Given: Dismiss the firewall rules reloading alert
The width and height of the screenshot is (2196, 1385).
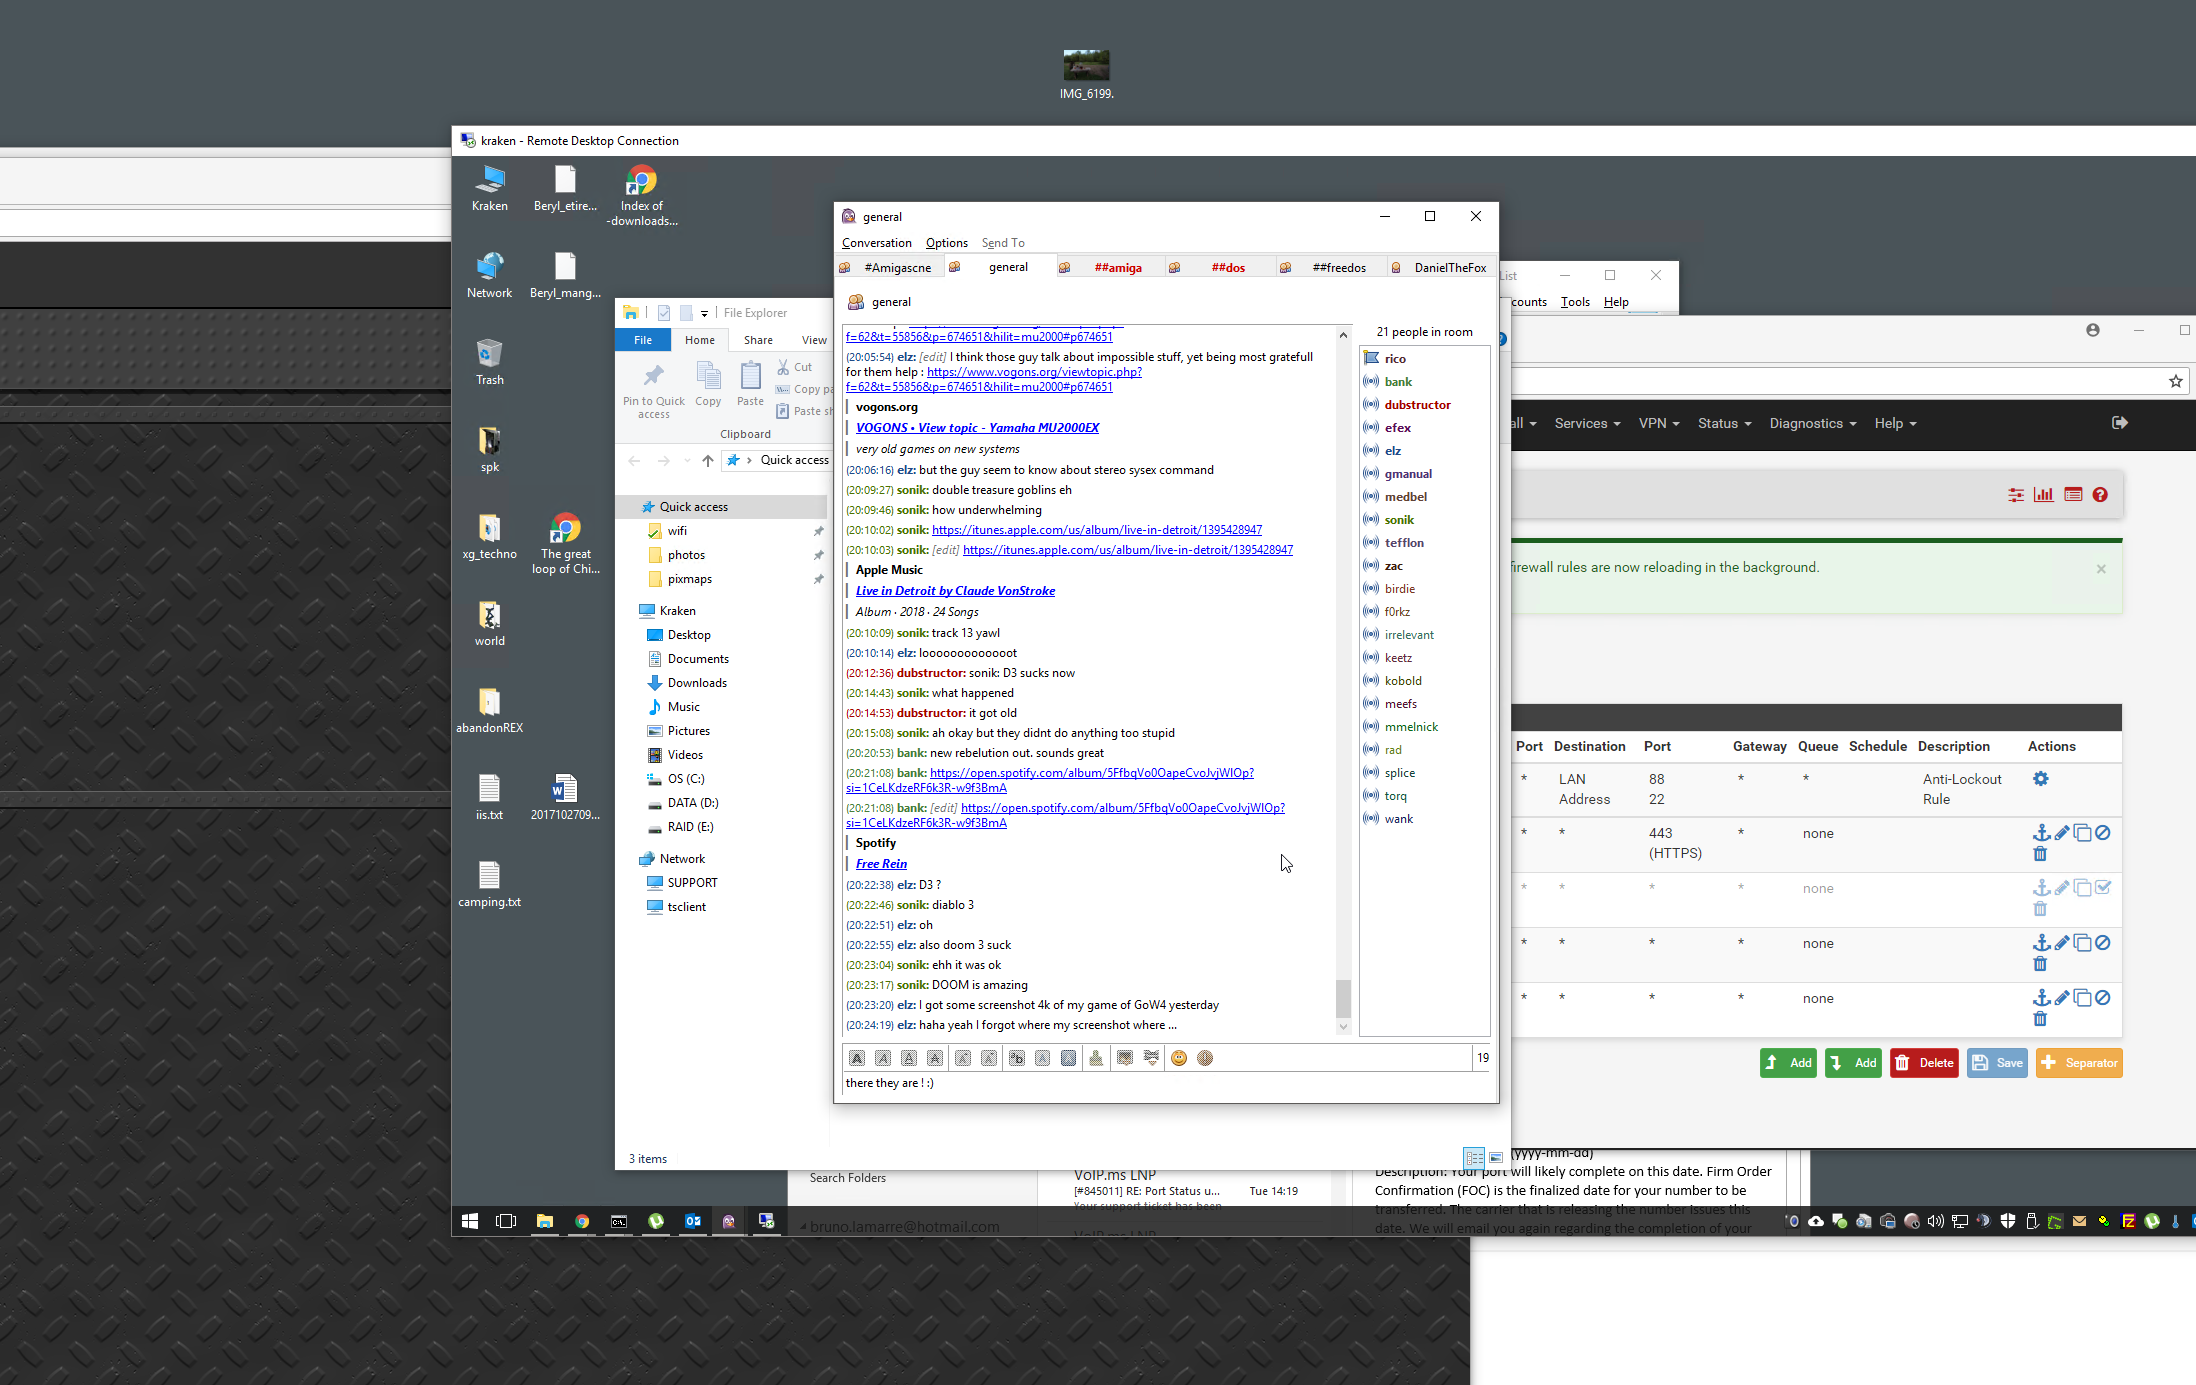Looking at the screenshot, I should pyautogui.click(x=2101, y=568).
